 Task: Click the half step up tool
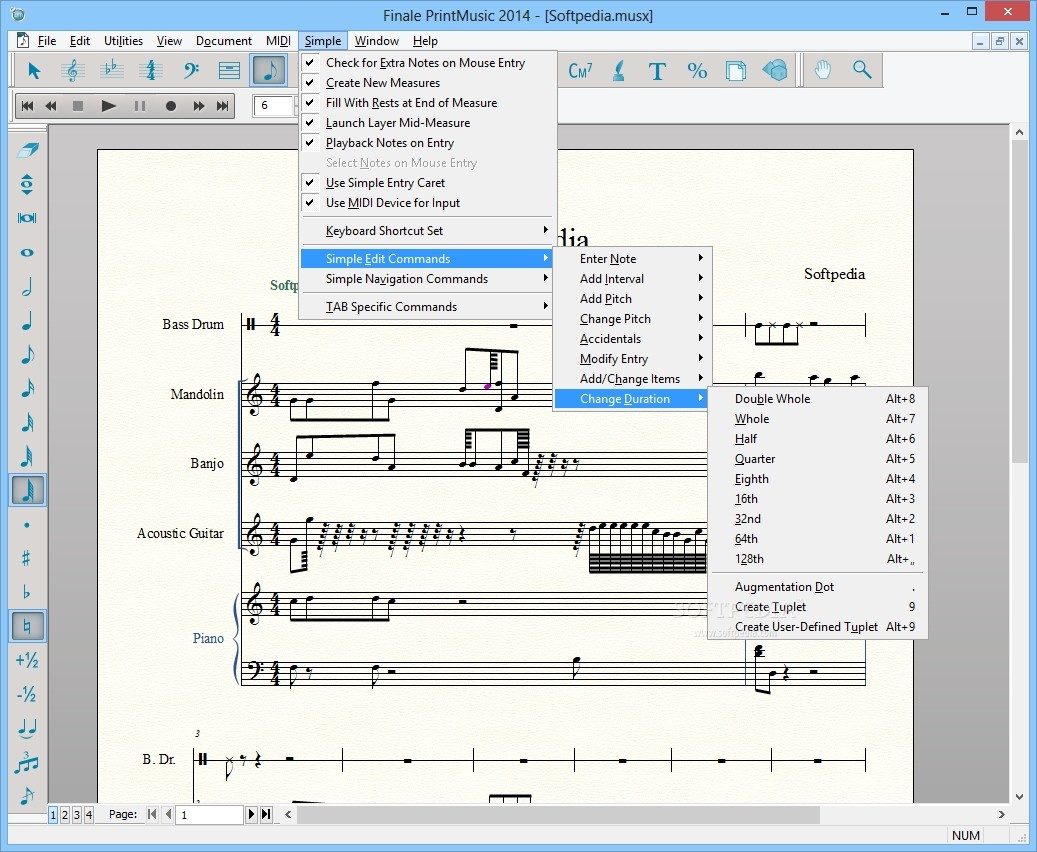(27, 660)
